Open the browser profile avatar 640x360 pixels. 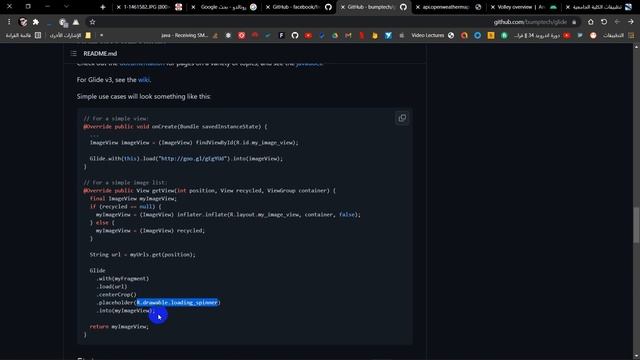coord(23,22)
